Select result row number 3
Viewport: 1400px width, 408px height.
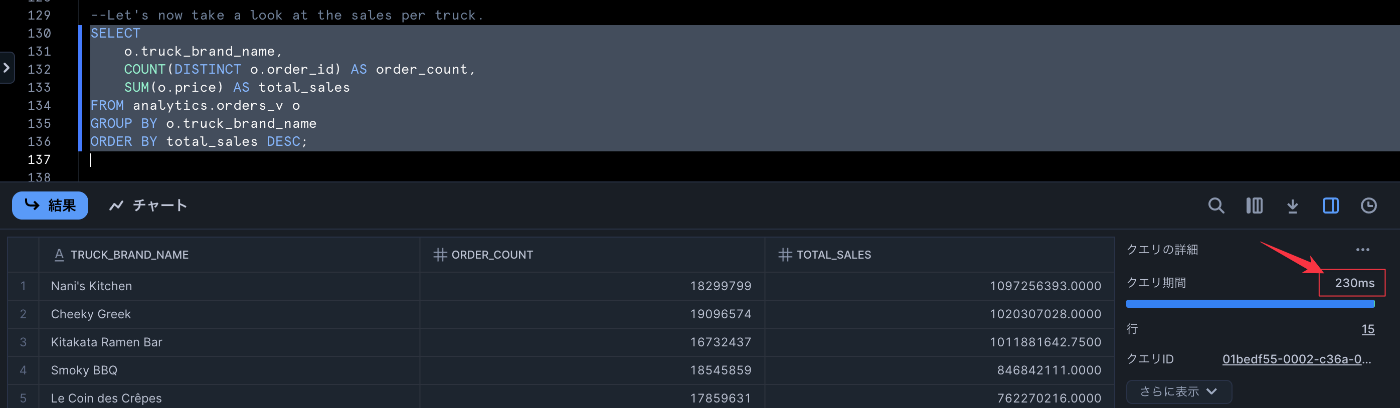(x=22, y=342)
